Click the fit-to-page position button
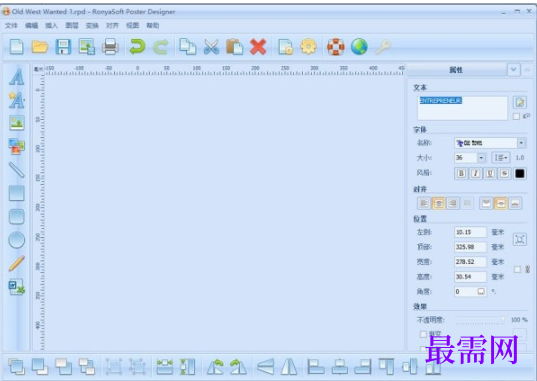This screenshot has height=381, width=537. pyautogui.click(x=519, y=239)
